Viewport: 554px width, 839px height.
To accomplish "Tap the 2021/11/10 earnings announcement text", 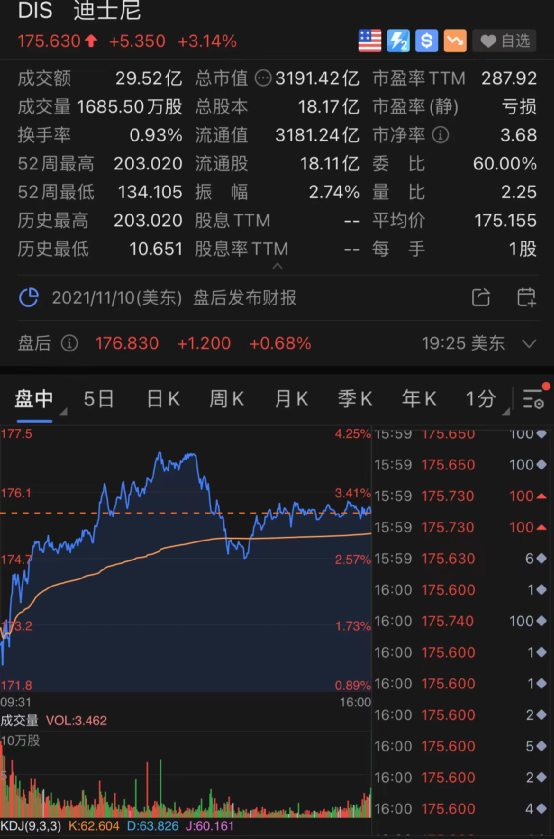I will coord(174,298).
